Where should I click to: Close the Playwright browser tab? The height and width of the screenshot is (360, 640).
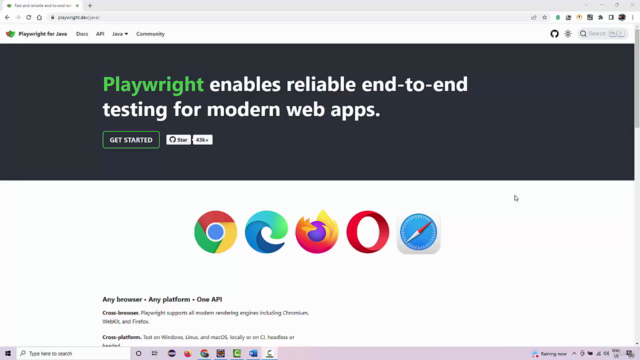point(77,6)
